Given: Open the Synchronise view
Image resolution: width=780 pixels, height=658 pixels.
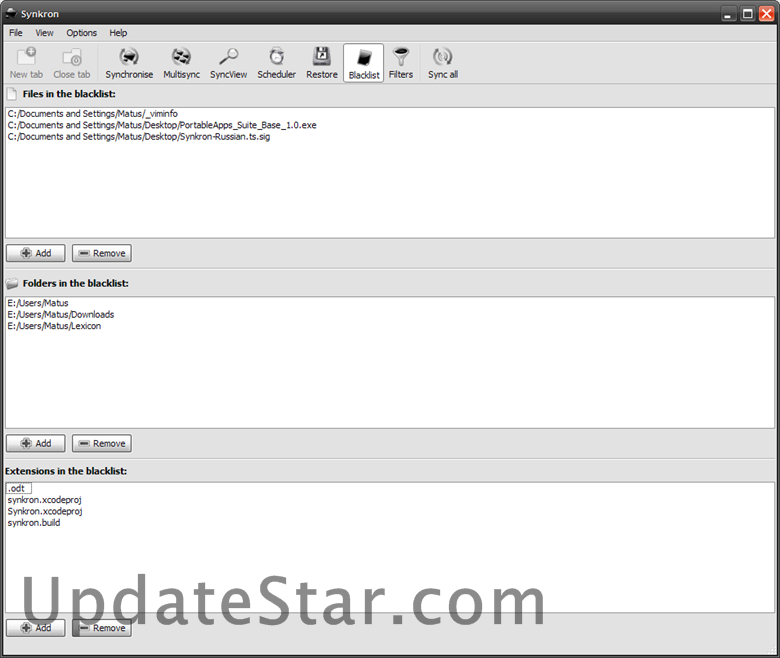Looking at the screenshot, I should [x=129, y=63].
